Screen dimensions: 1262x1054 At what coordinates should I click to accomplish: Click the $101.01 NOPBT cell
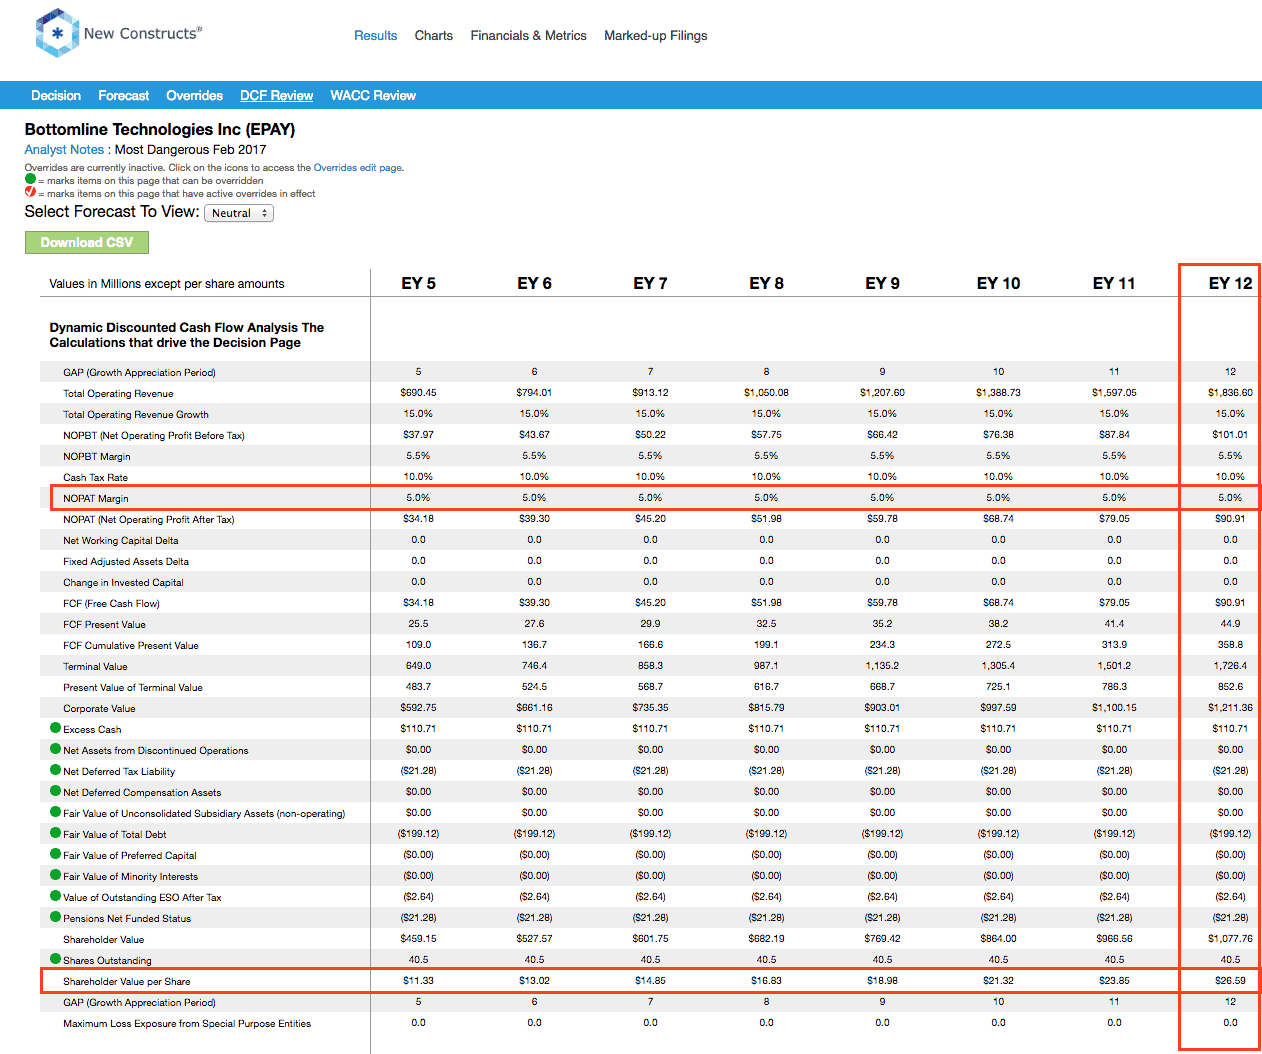(1231, 434)
